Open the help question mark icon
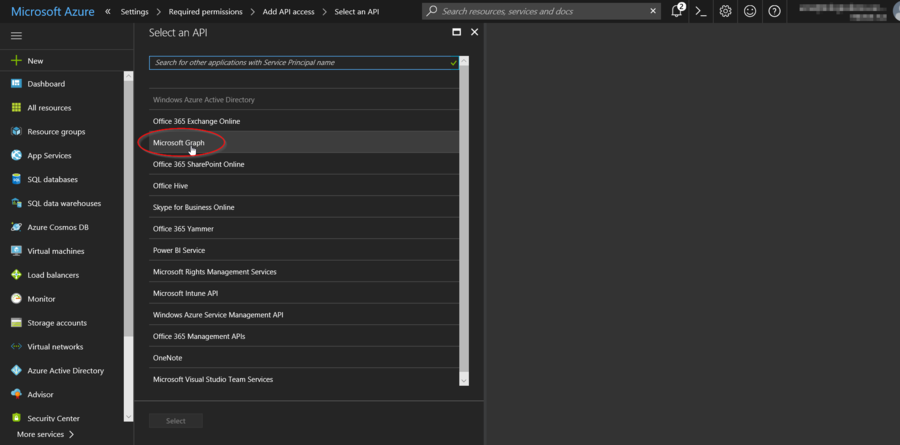 click(774, 11)
